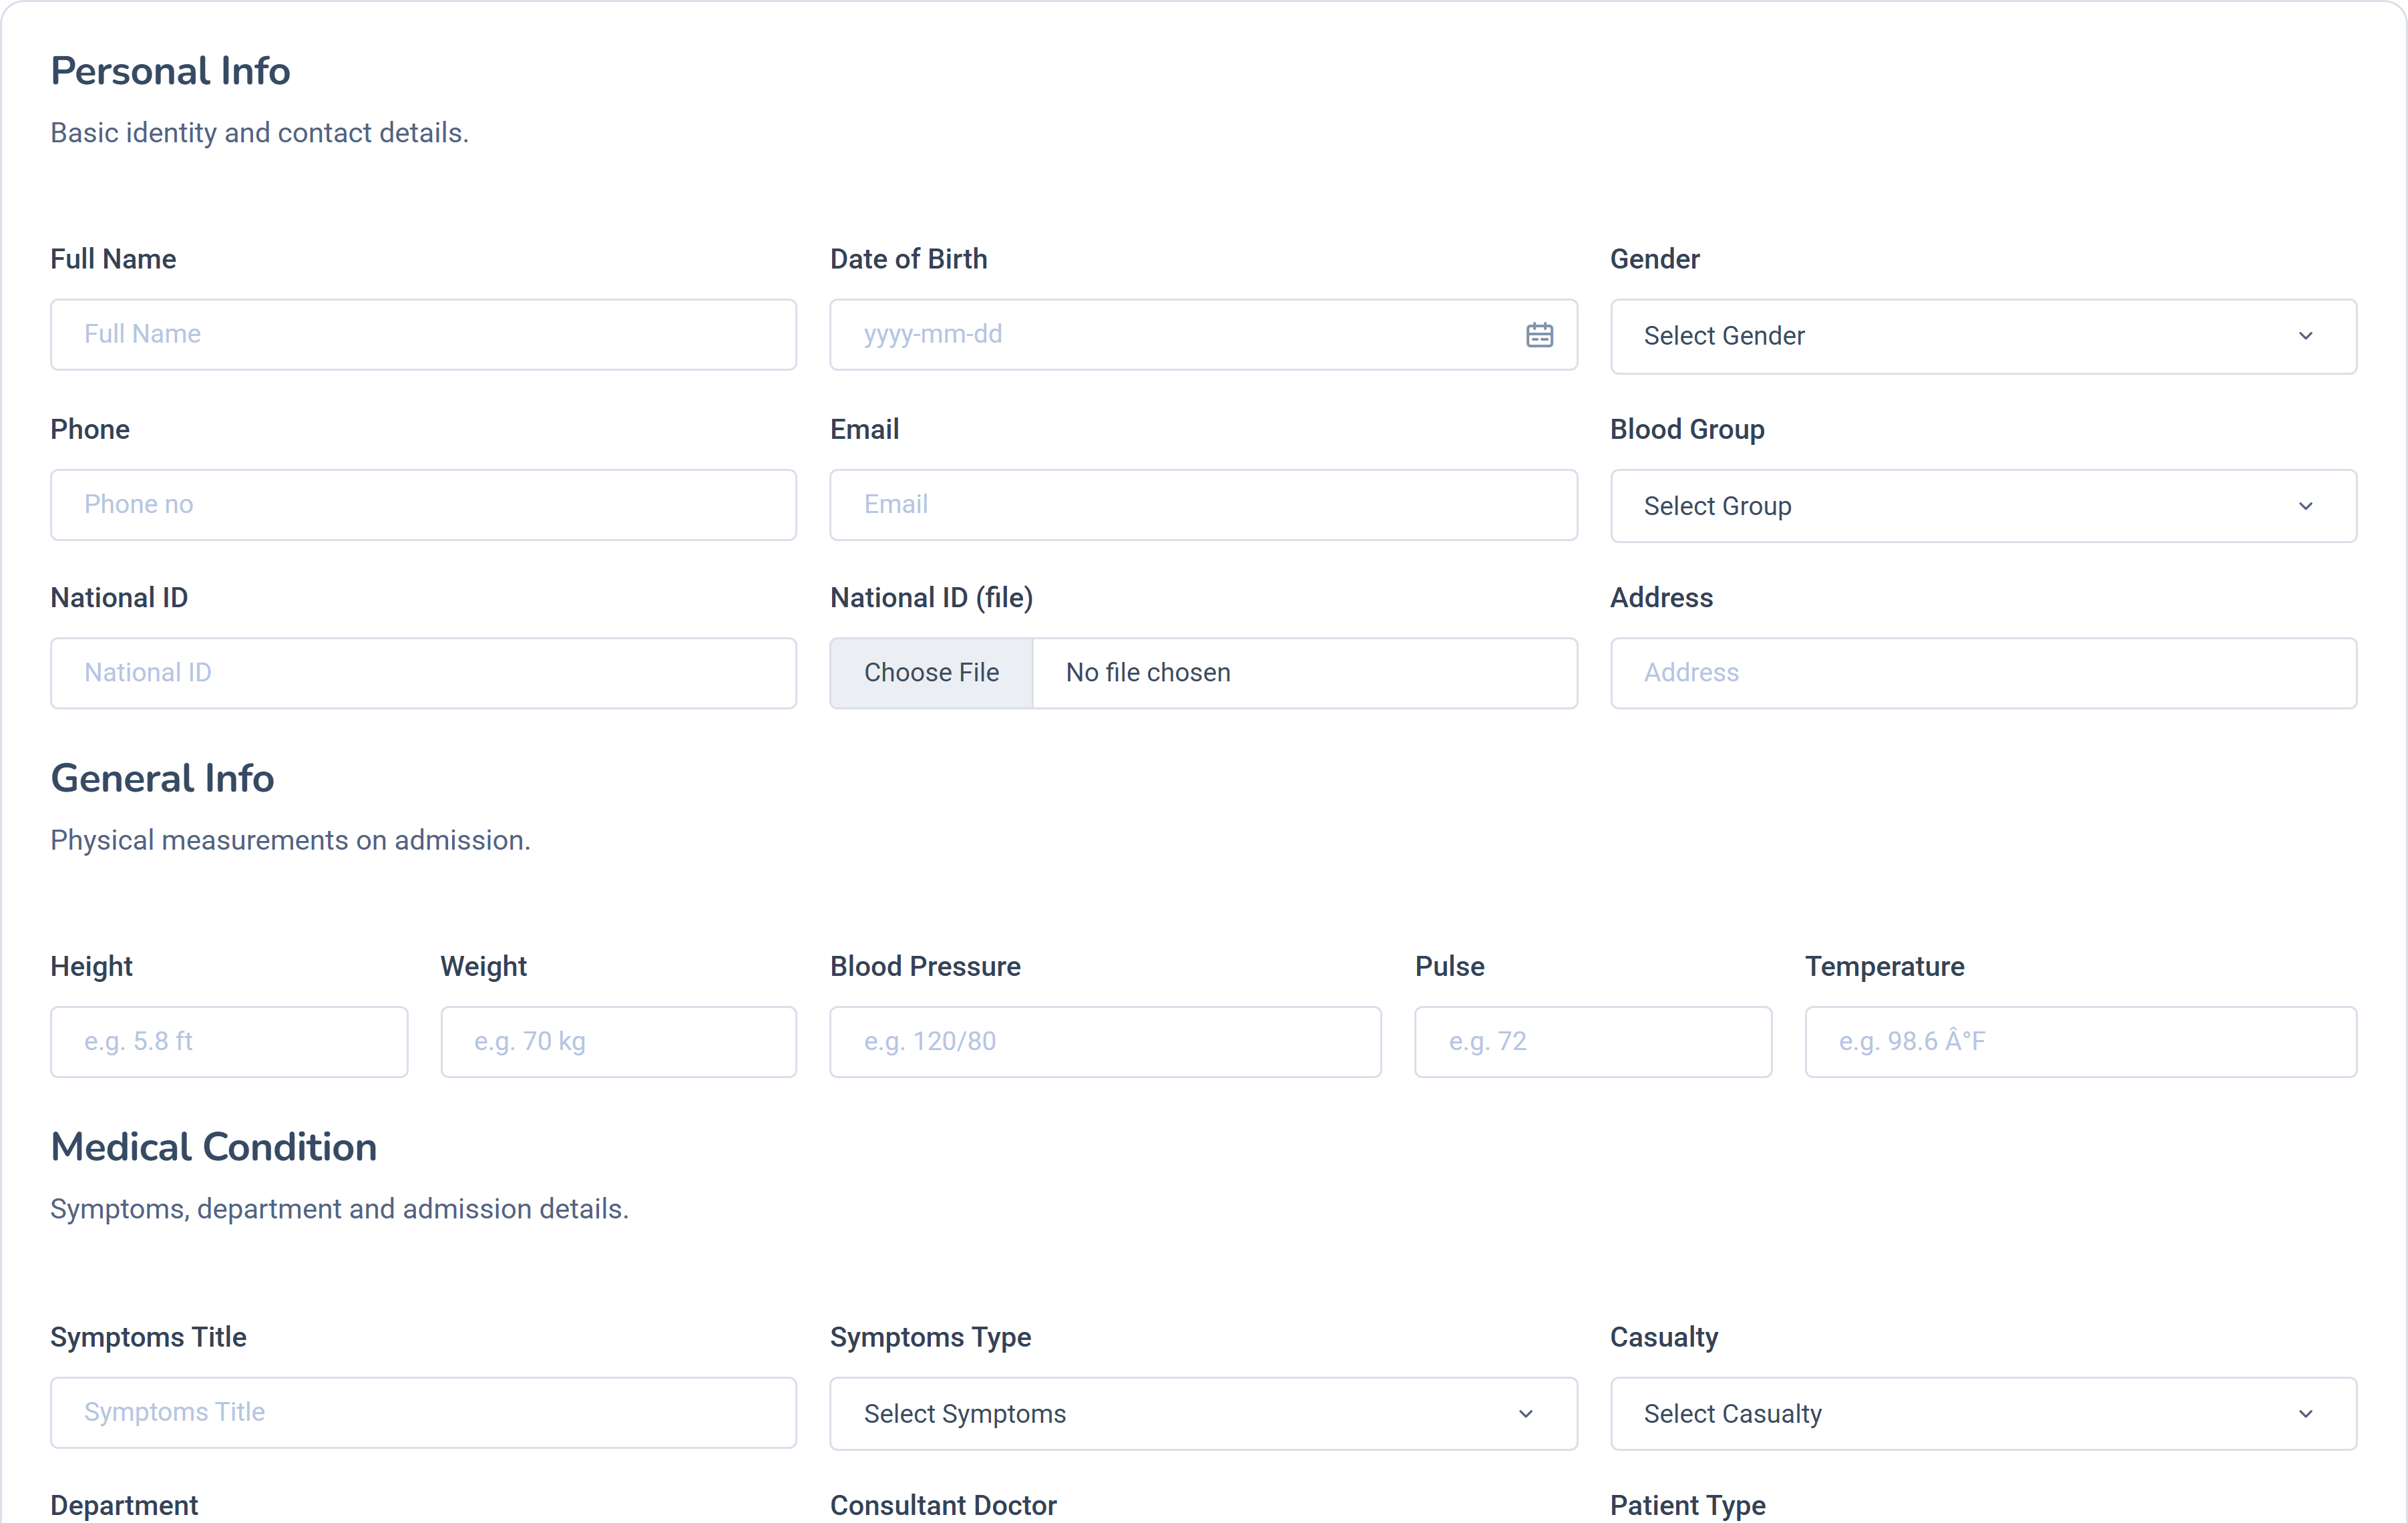Click the National ID (file) label
This screenshot has width=2408, height=1523.
pos(931,598)
